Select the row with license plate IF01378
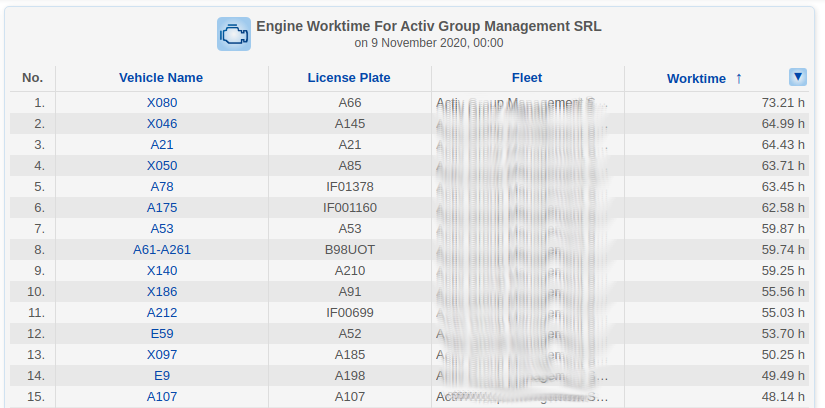Screen dimensions: 825x408 (349, 187)
